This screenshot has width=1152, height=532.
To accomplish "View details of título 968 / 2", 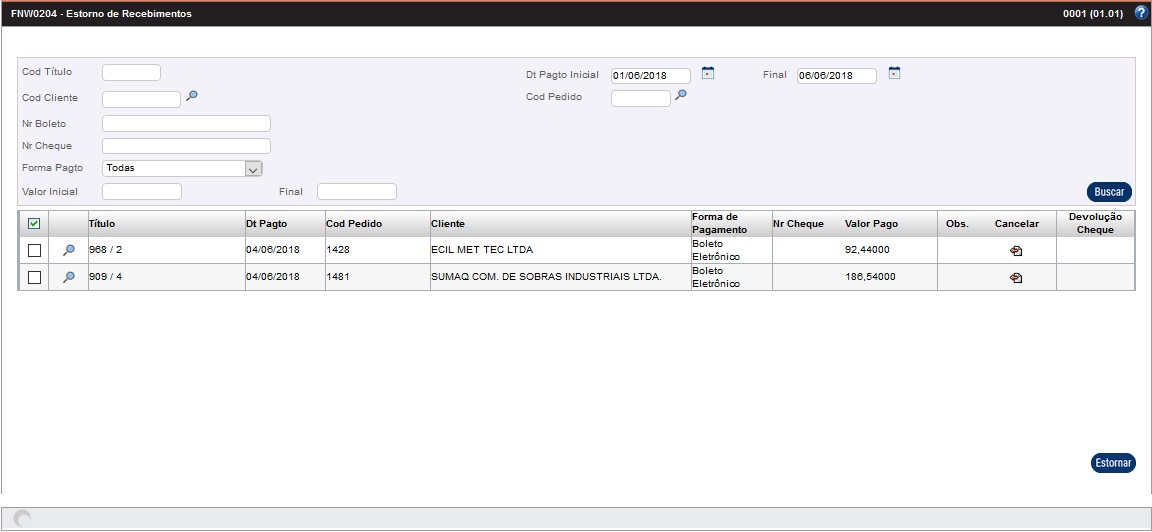I will 69,250.
